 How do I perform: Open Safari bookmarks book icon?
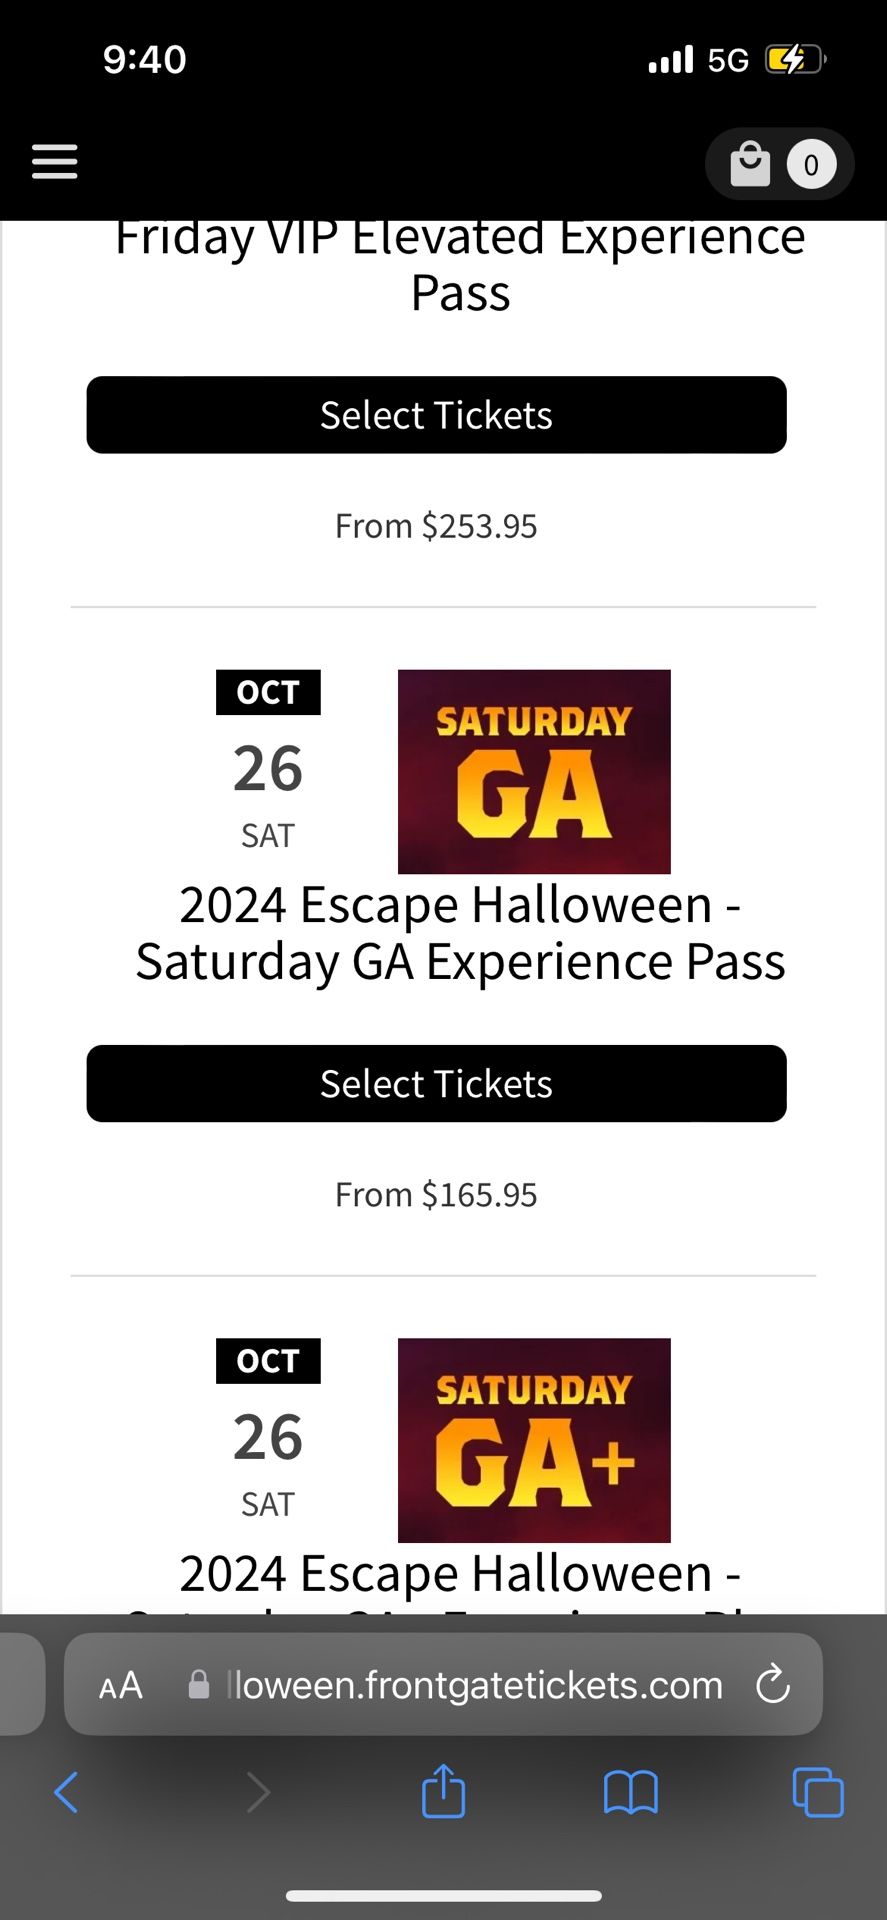tap(630, 1792)
